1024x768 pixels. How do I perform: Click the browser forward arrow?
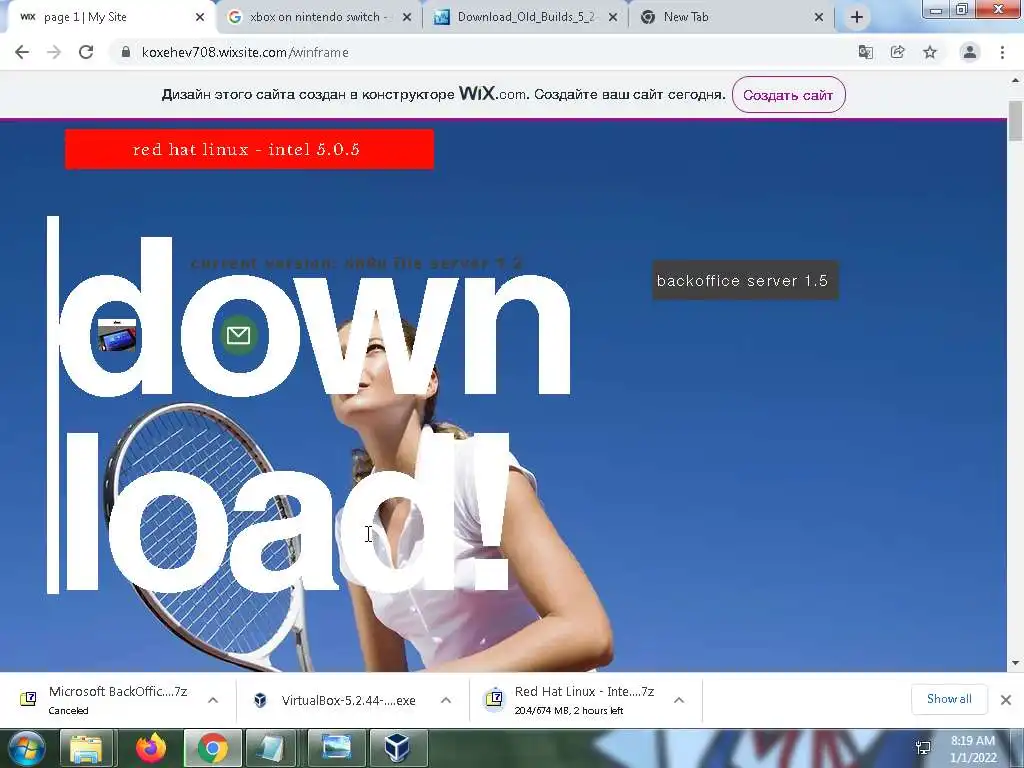tap(54, 52)
